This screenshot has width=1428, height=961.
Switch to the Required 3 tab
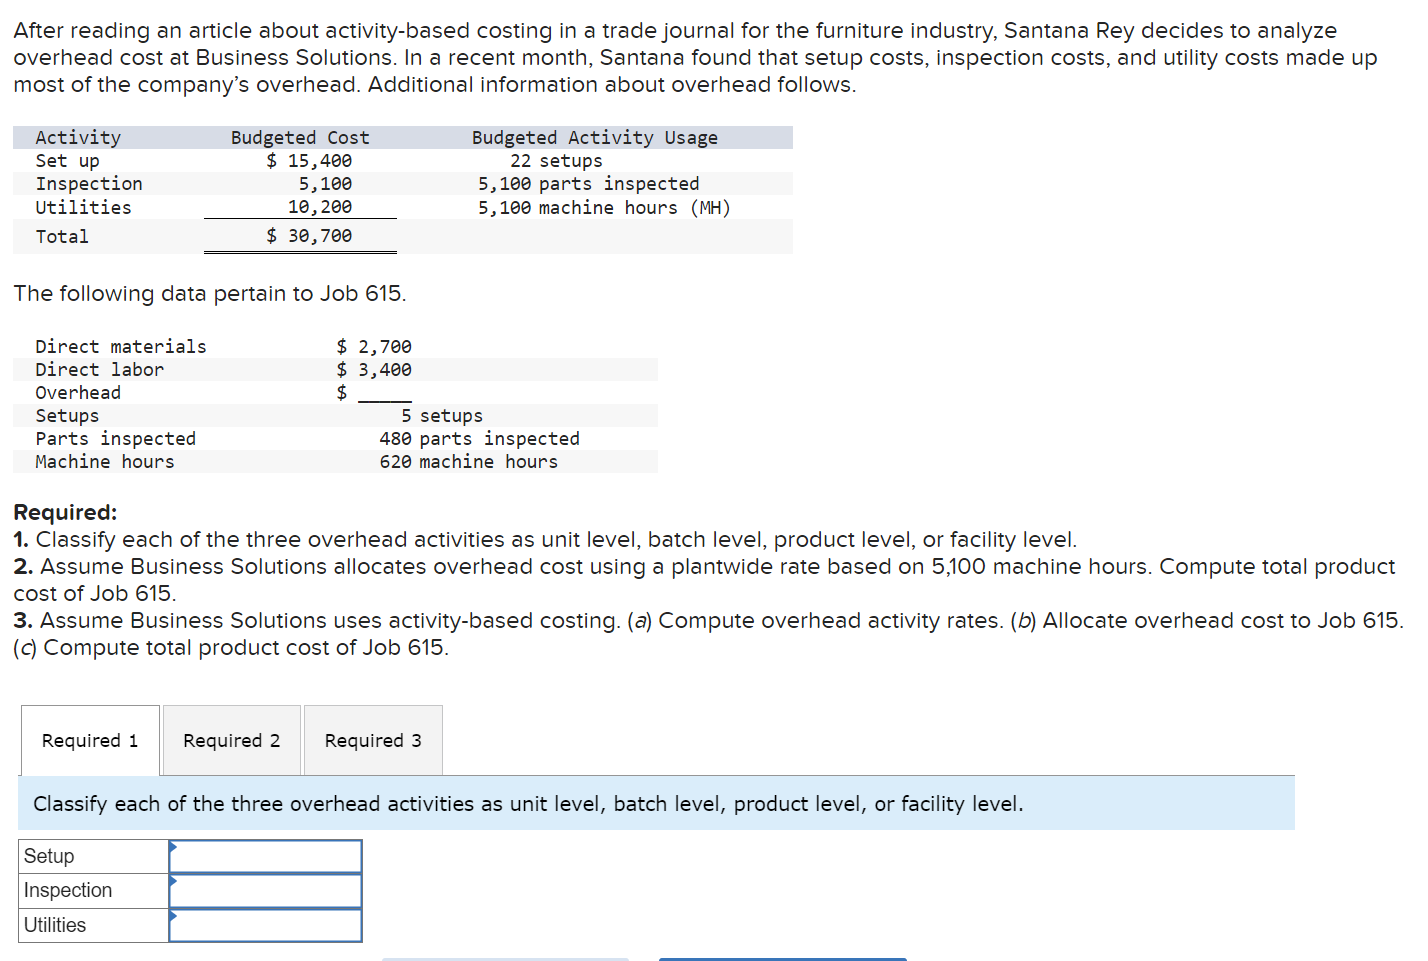[372, 740]
